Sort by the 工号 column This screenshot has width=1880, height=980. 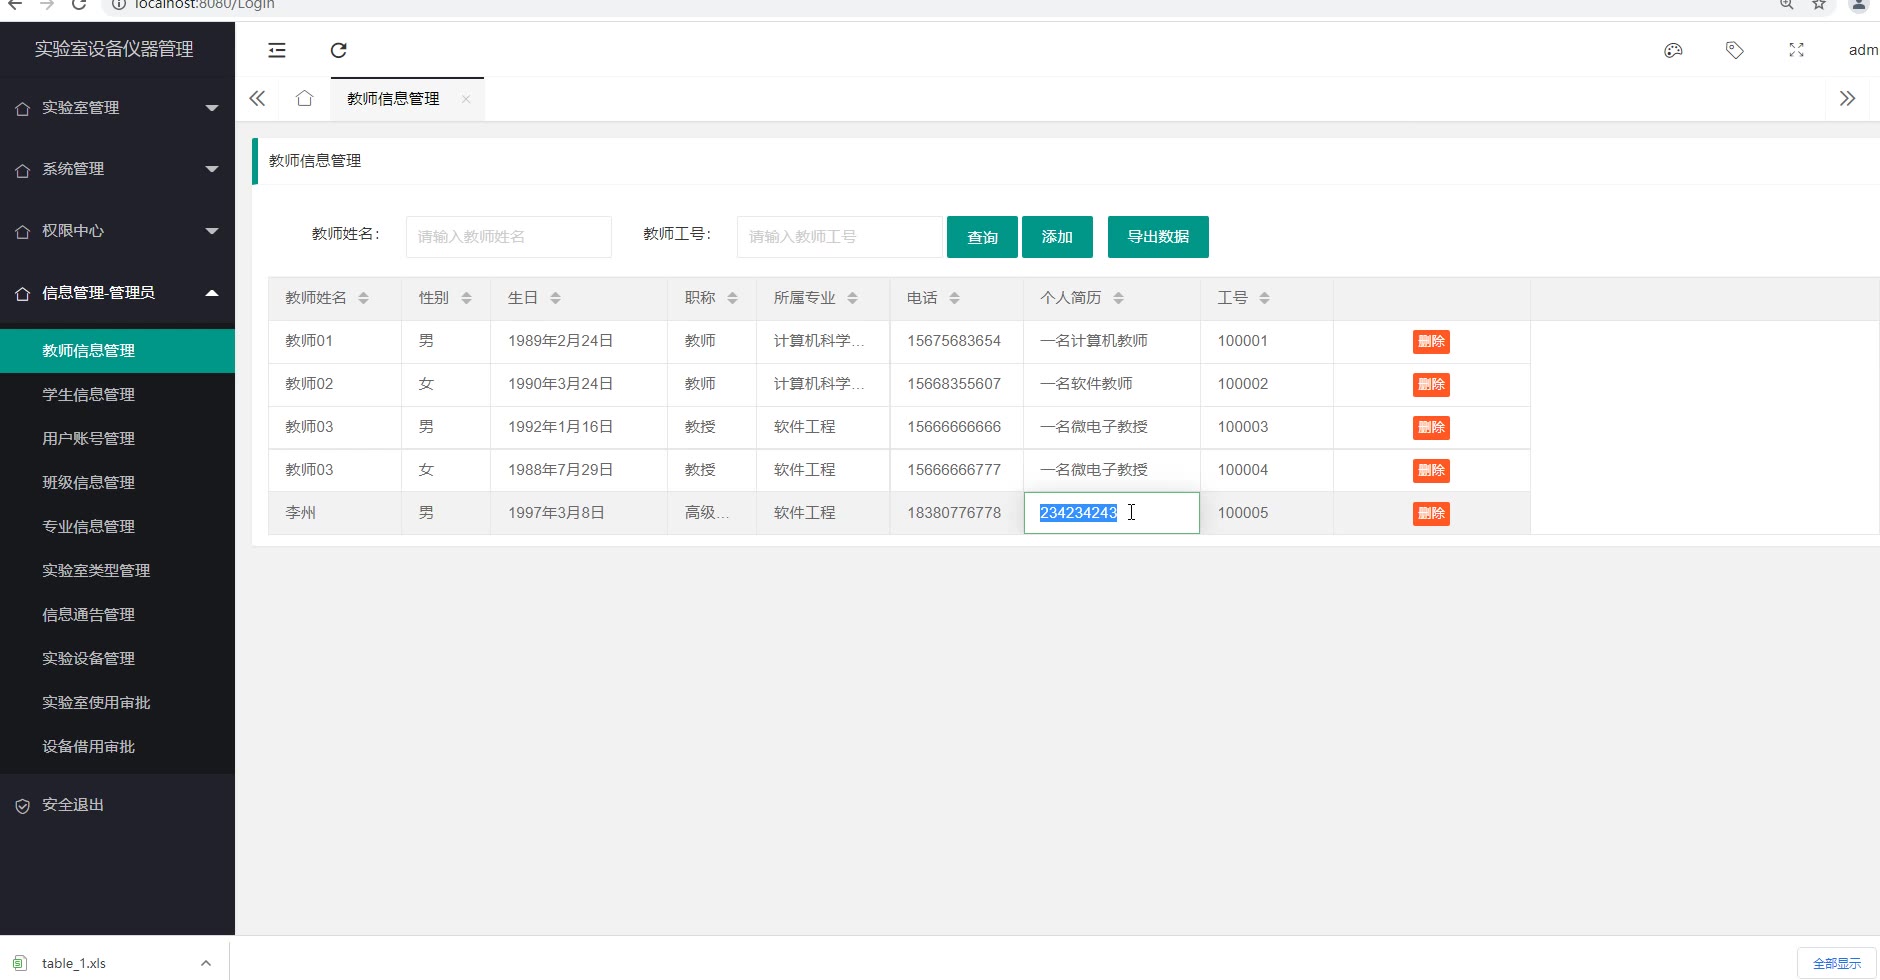1264,298
